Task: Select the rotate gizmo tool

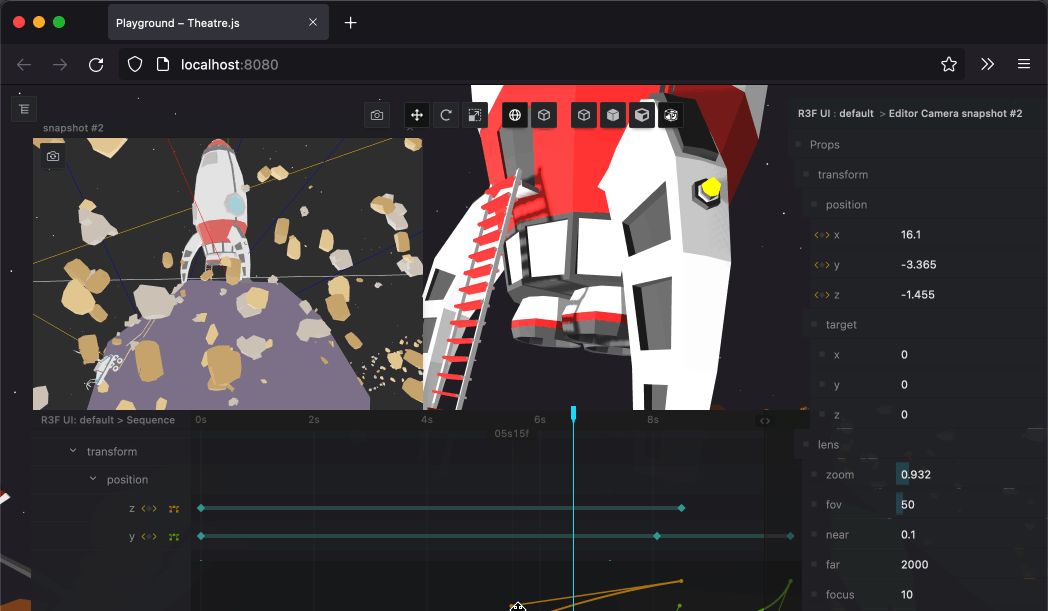Action: coord(446,116)
